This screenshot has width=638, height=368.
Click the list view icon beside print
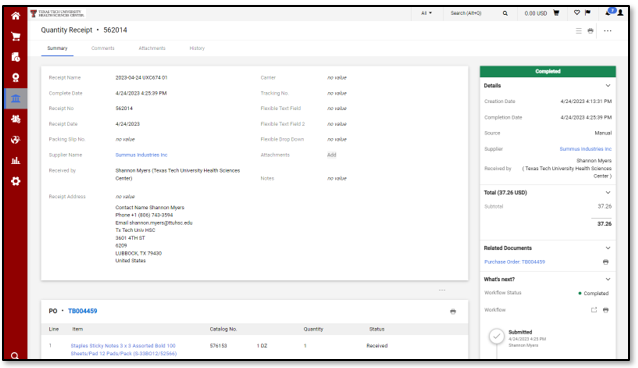tap(579, 31)
